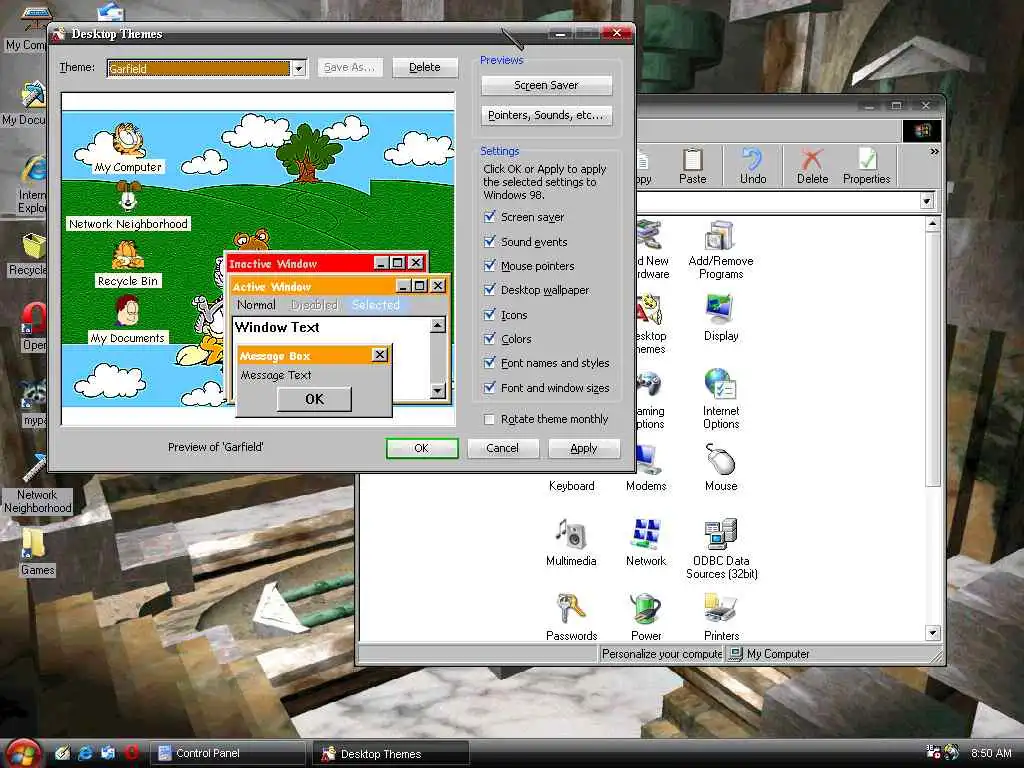Open Add/Remove Programs in Control Panel
Screen dimensions: 1024x768
720,251
